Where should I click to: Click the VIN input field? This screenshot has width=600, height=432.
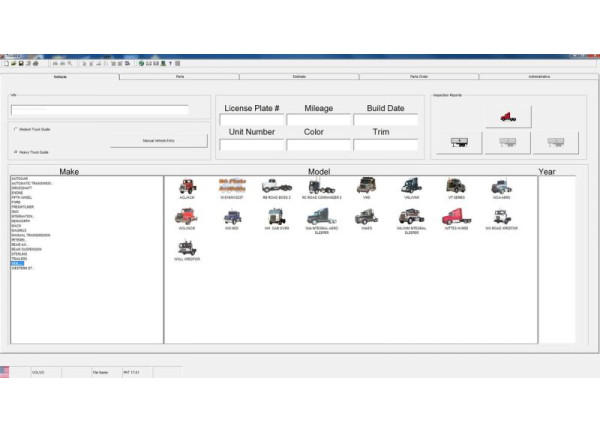[99, 110]
